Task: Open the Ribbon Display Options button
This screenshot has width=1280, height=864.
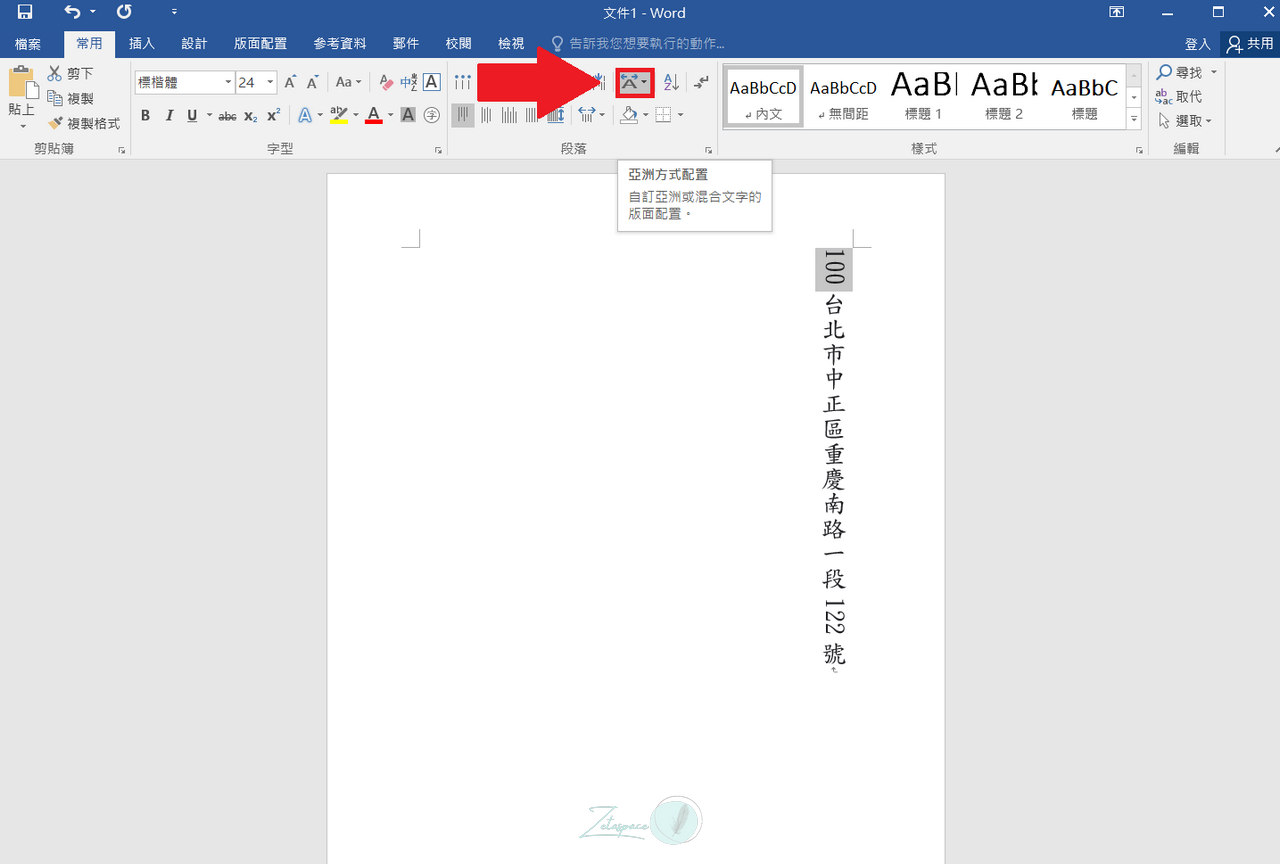Action: (1116, 13)
